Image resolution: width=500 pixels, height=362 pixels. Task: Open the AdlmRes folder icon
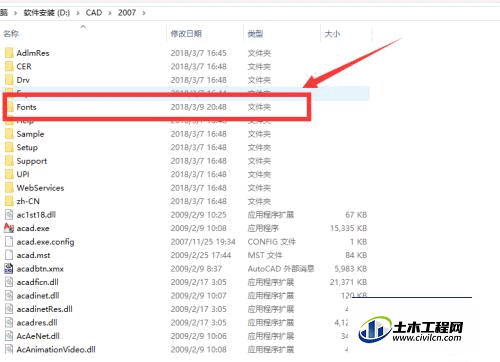point(9,53)
